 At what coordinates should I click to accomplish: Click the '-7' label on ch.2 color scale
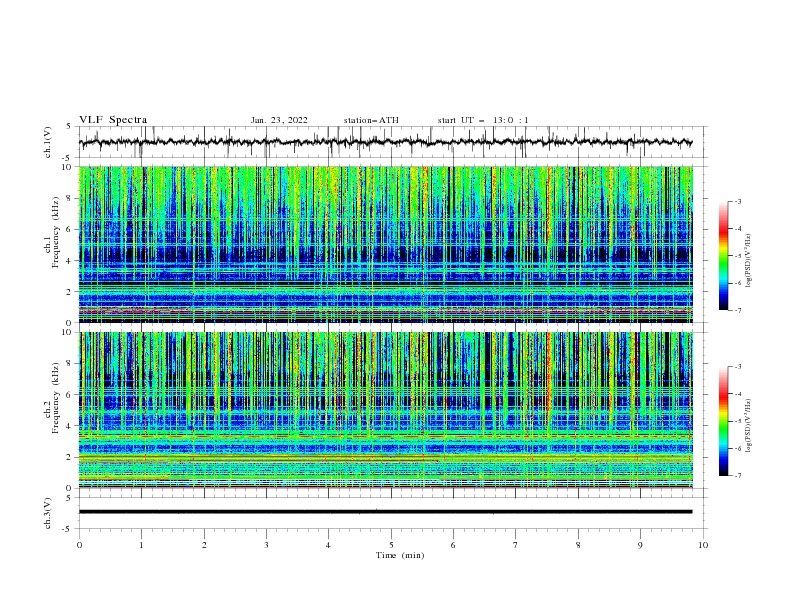[x=737, y=476]
